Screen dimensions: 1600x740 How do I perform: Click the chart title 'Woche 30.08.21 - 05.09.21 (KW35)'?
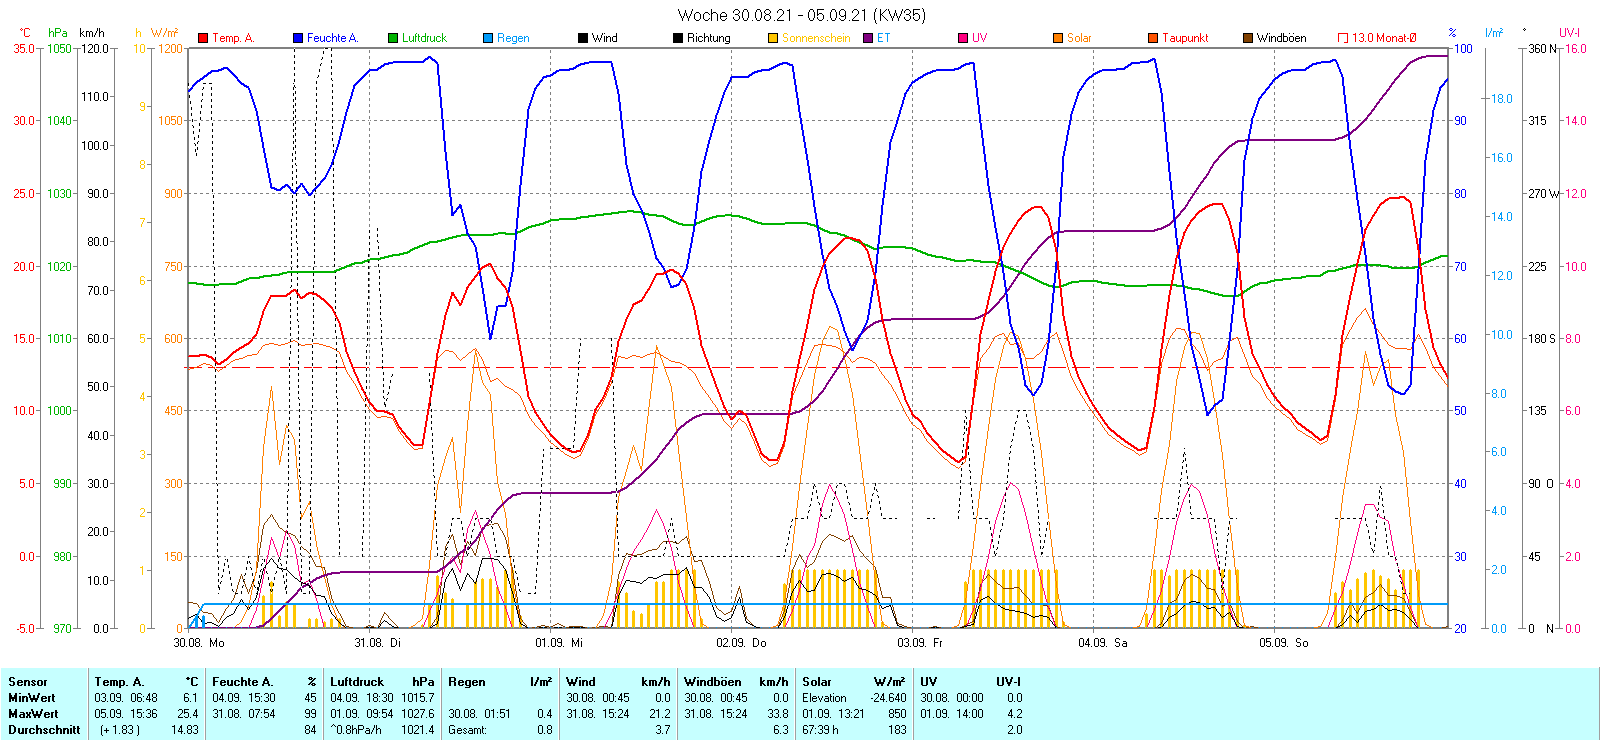point(801,15)
